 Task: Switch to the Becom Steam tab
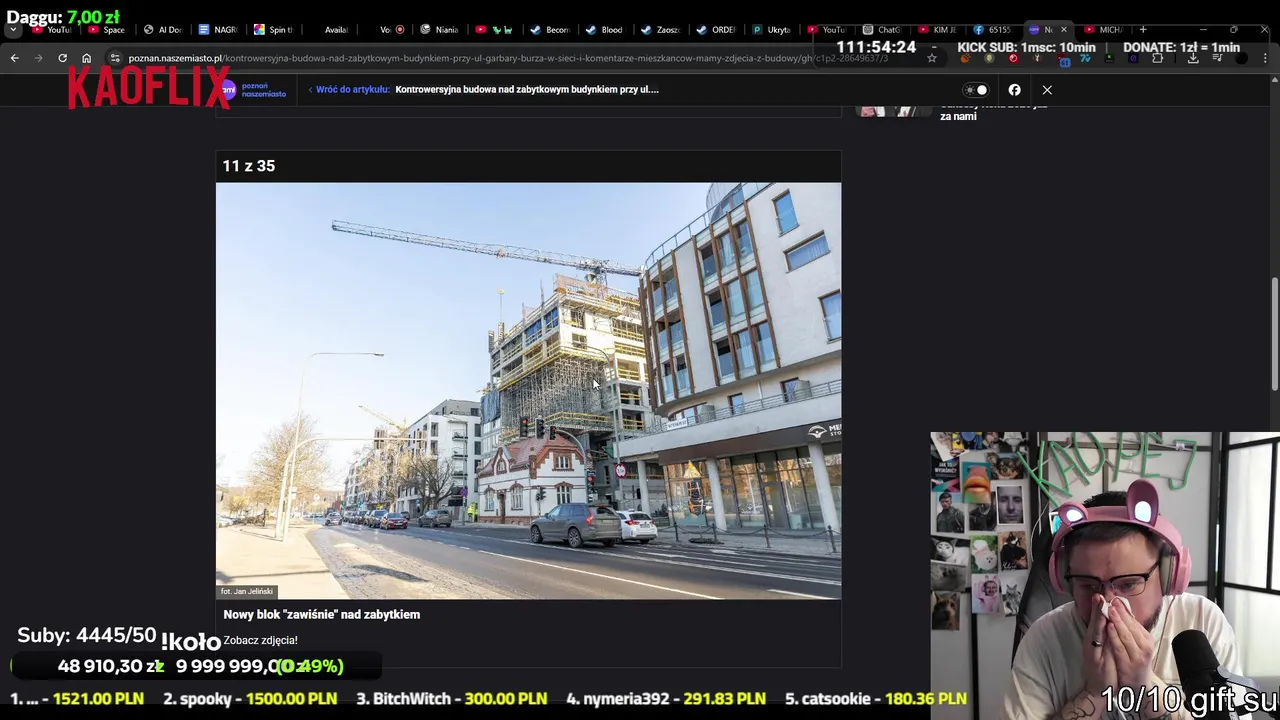tap(550, 30)
